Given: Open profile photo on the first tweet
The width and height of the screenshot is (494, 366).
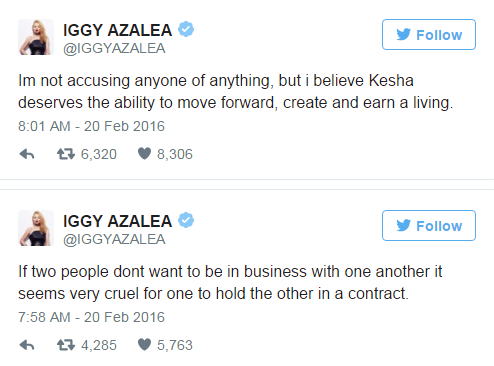Looking at the screenshot, I should point(36,37).
